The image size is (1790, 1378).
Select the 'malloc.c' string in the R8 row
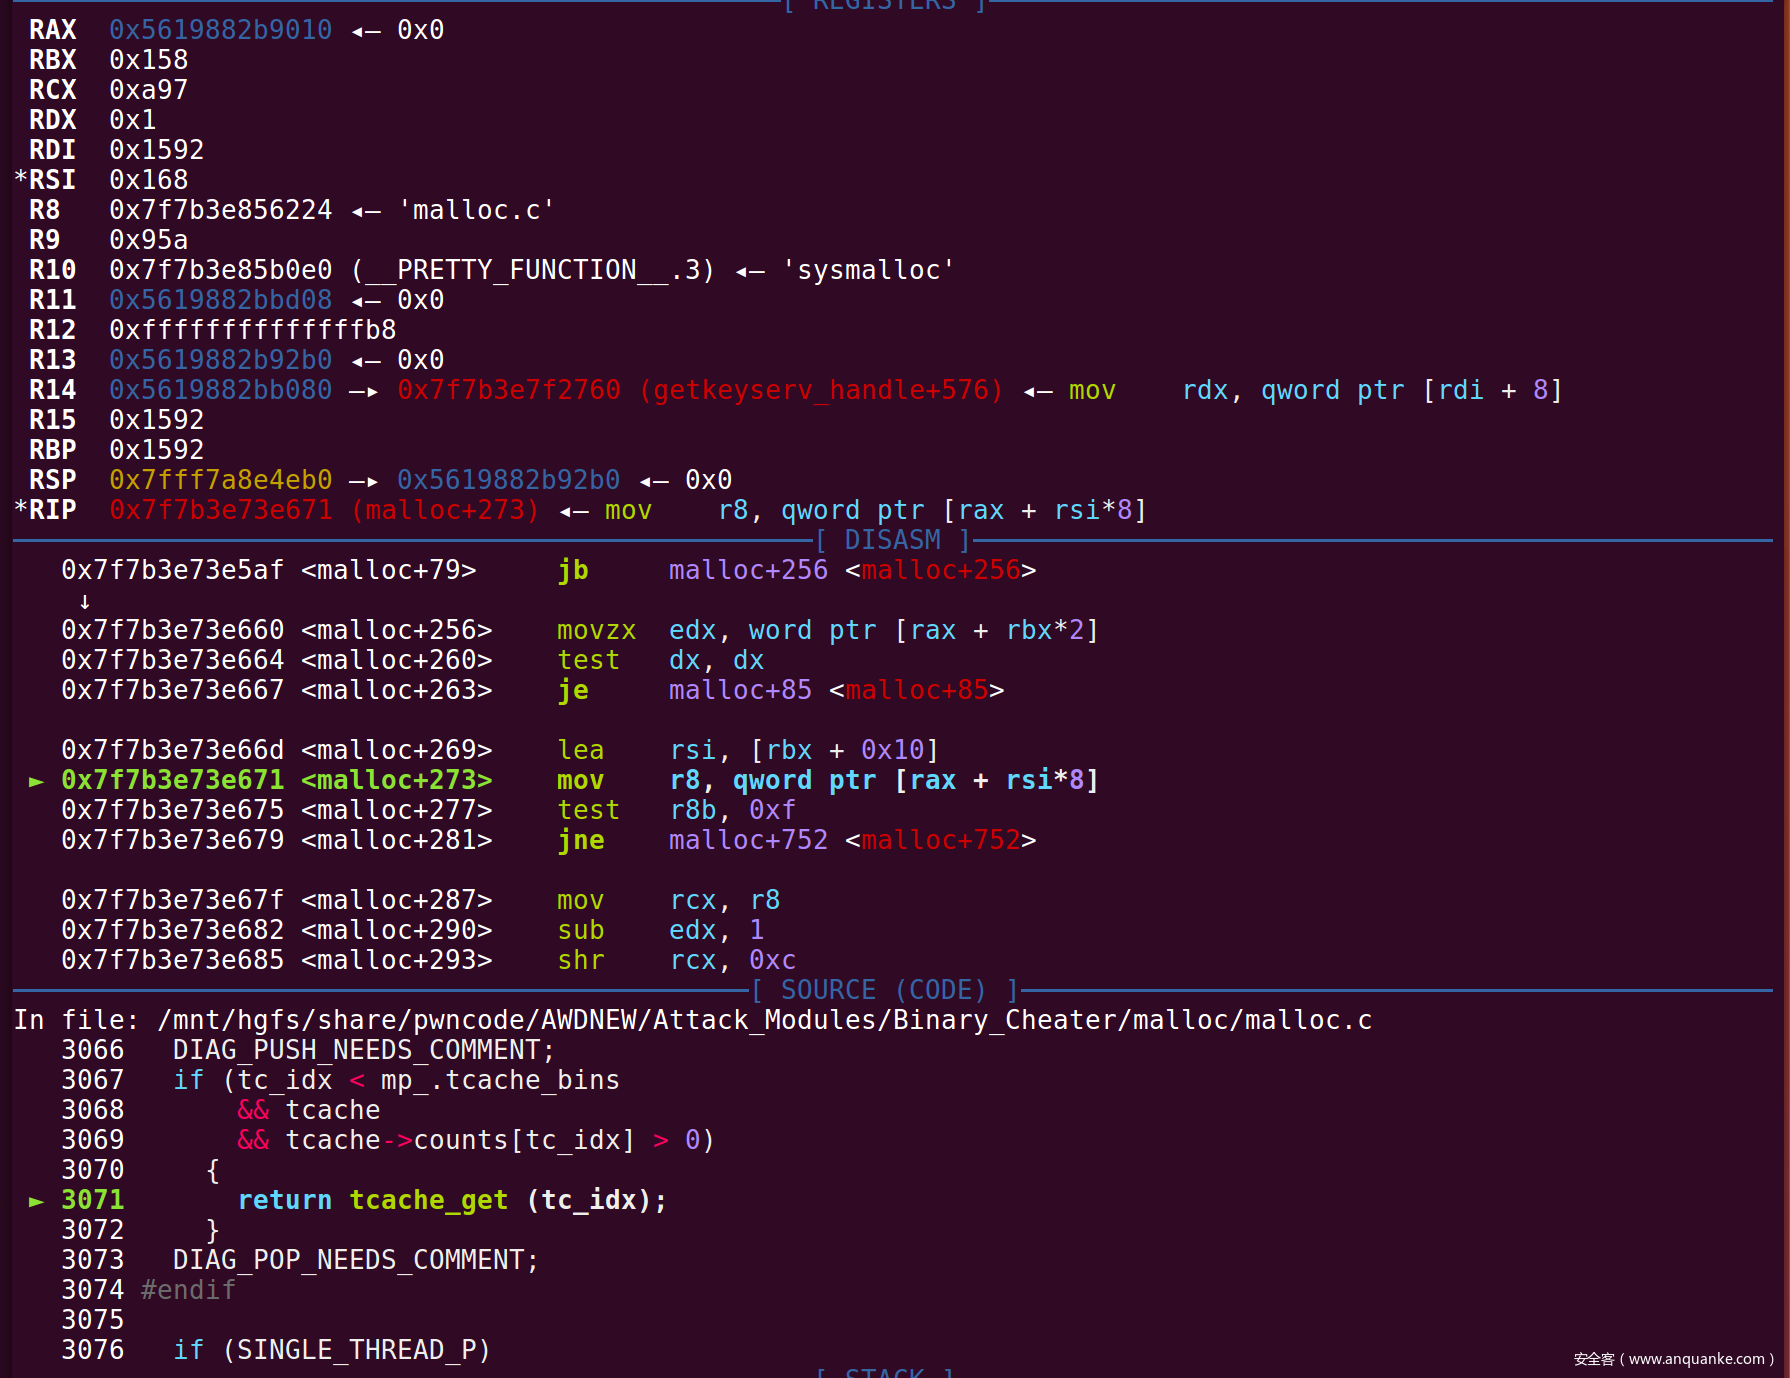click(476, 210)
